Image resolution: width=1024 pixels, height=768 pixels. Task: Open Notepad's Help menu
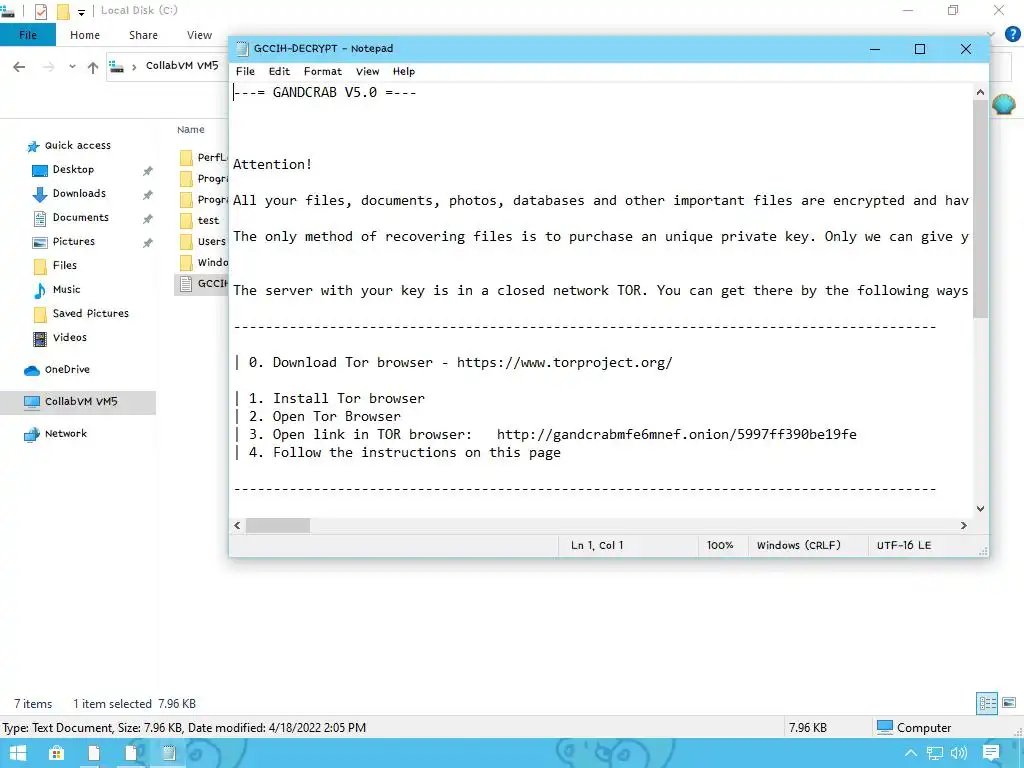point(404,71)
